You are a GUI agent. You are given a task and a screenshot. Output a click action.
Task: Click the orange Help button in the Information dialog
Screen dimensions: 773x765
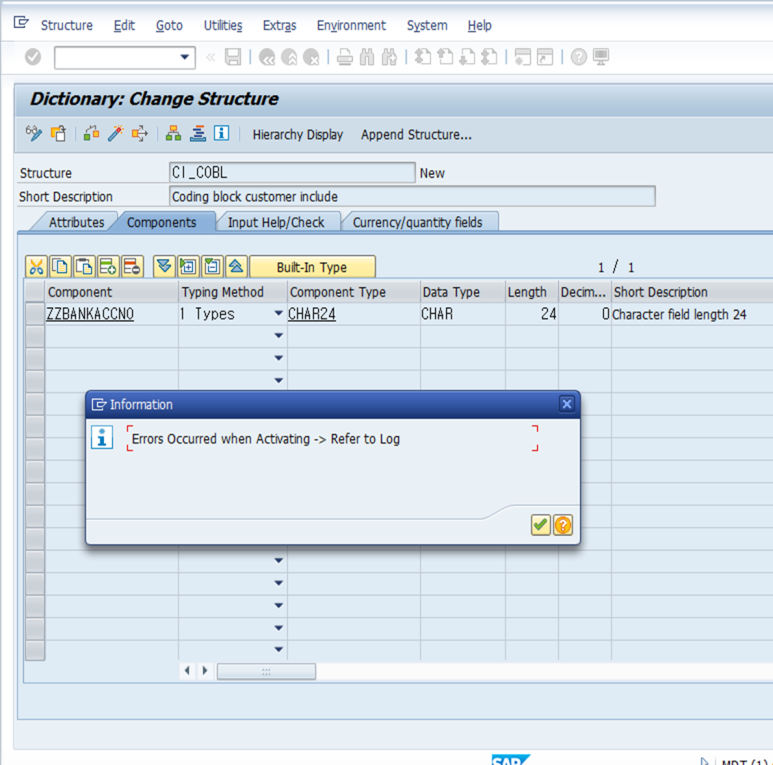(x=562, y=524)
